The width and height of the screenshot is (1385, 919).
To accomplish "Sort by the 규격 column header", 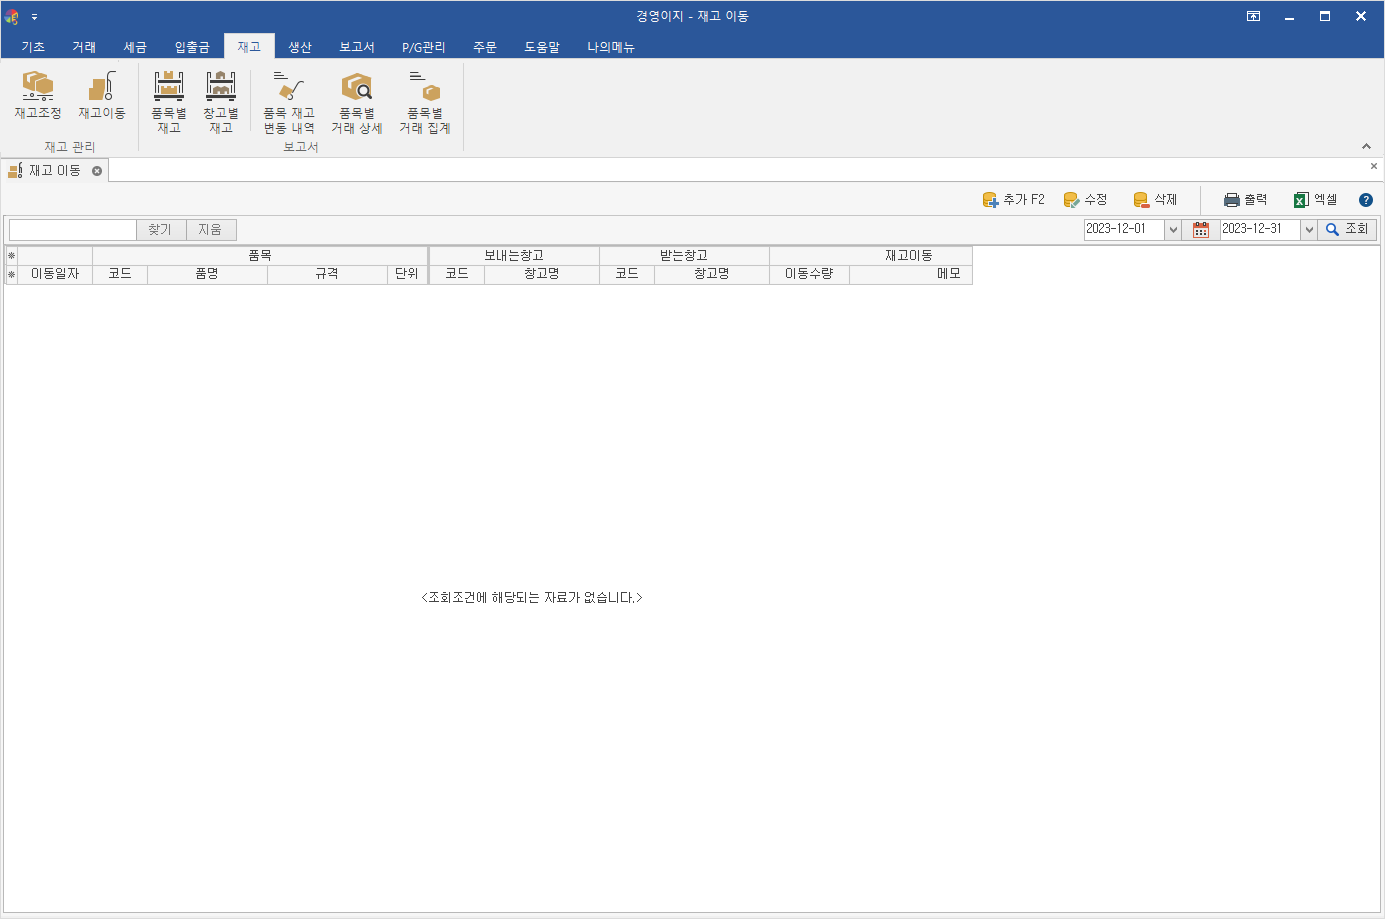I will click(327, 274).
